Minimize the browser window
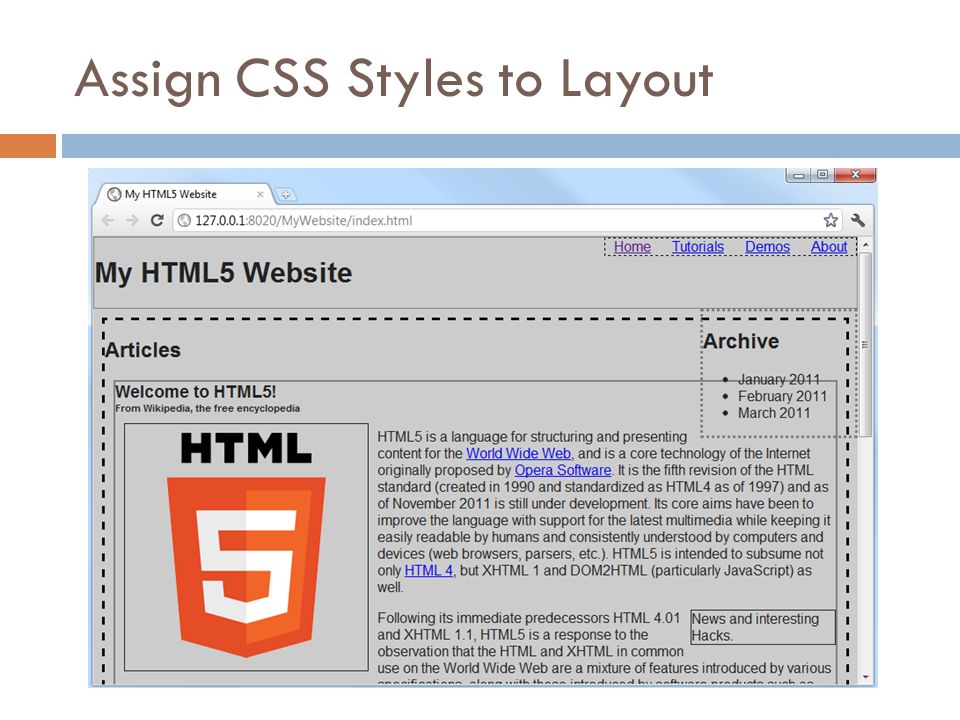This screenshot has width=960, height=720. 798,175
